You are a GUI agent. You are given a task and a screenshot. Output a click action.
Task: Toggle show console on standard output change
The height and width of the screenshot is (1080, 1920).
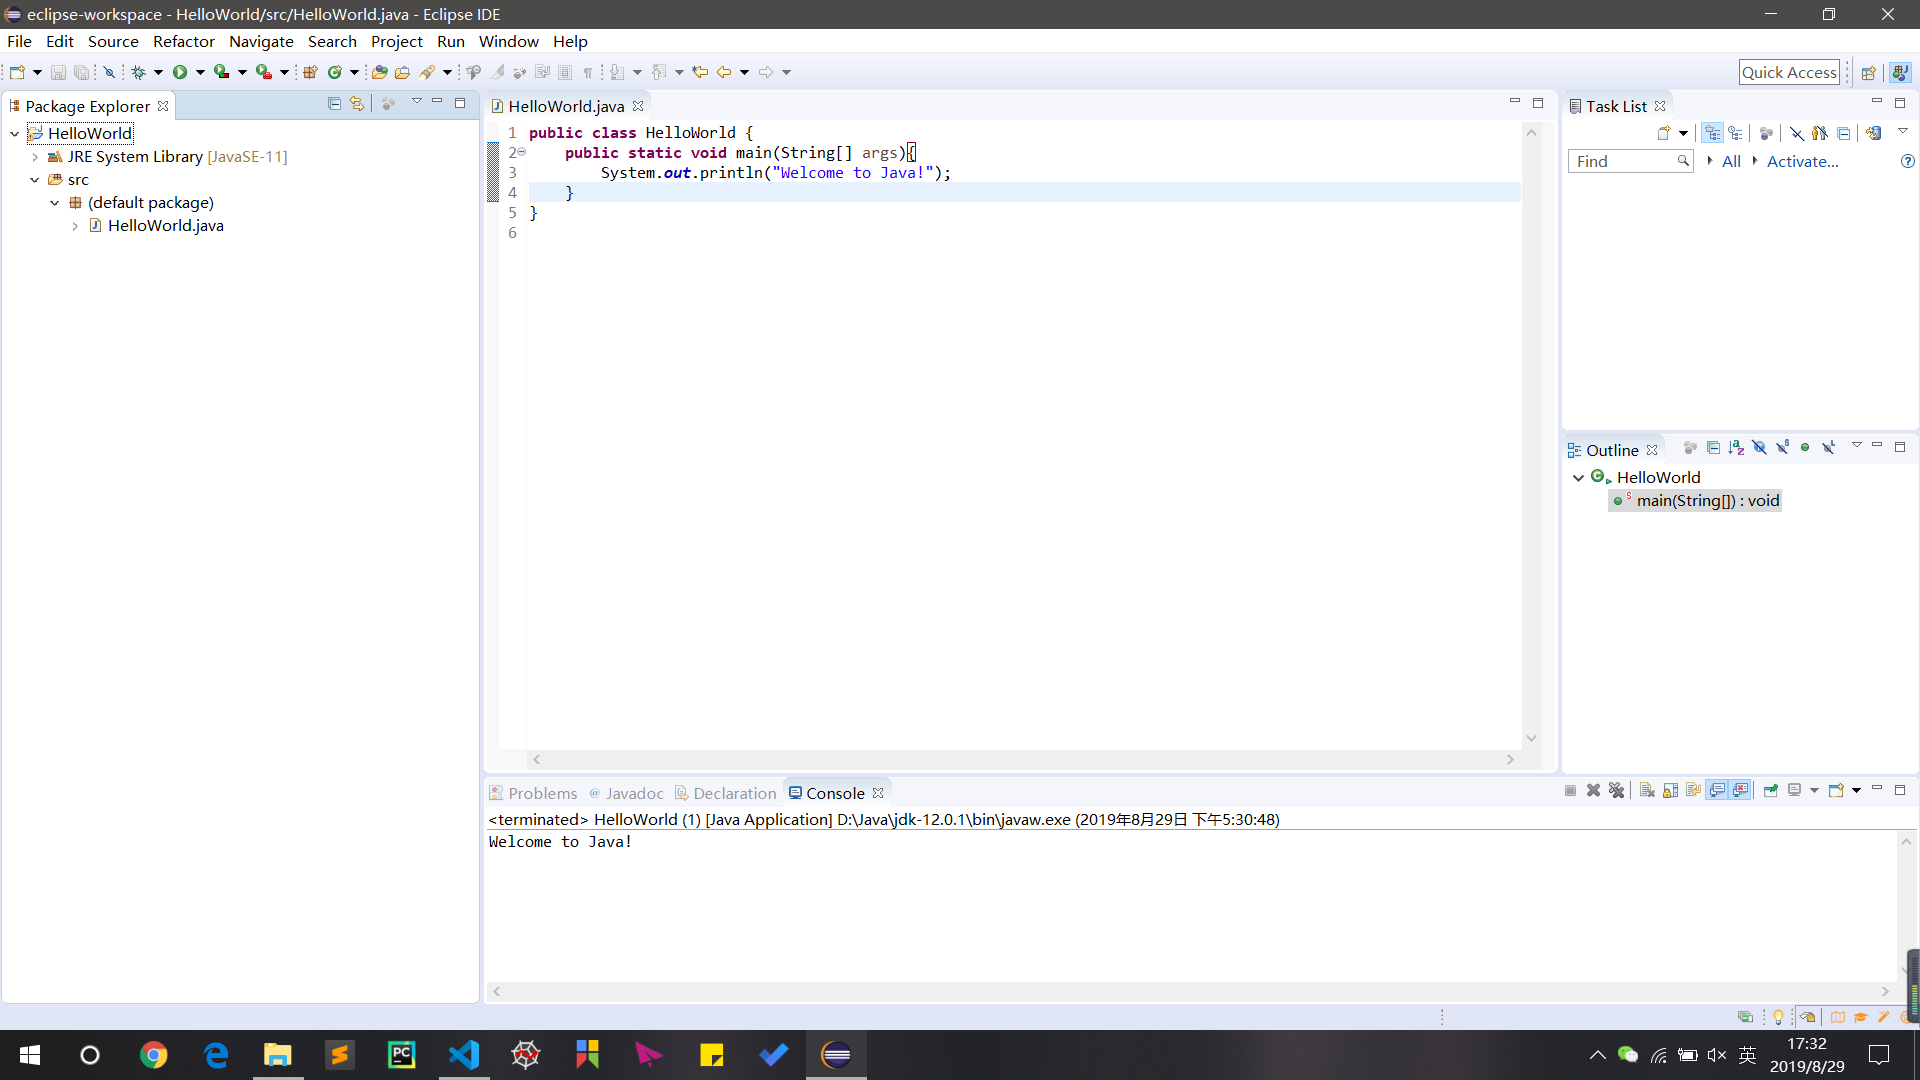point(1717,791)
